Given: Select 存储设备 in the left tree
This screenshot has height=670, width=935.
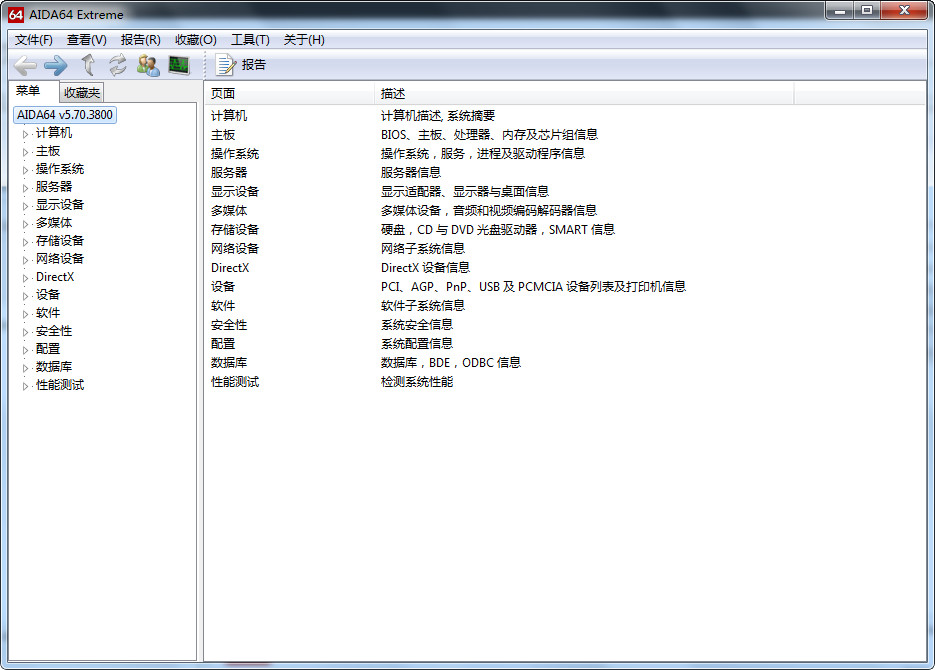Looking at the screenshot, I should pos(60,240).
